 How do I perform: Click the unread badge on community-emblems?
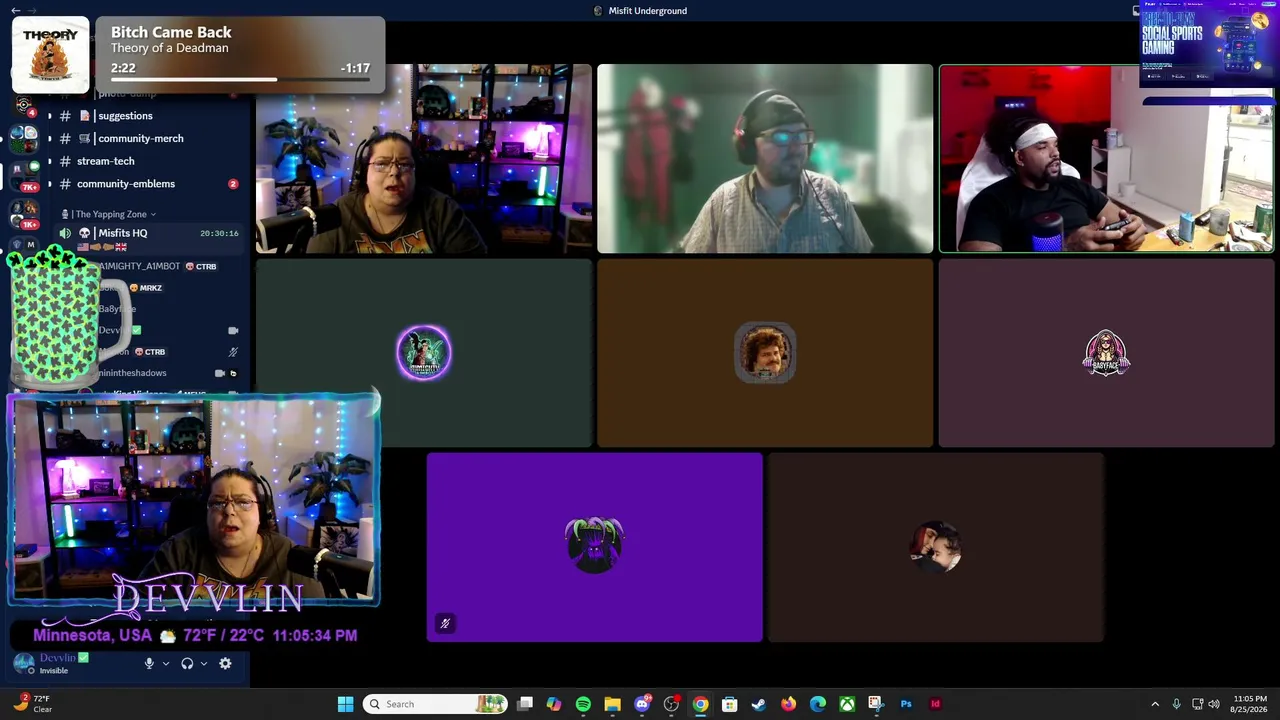pos(233,184)
